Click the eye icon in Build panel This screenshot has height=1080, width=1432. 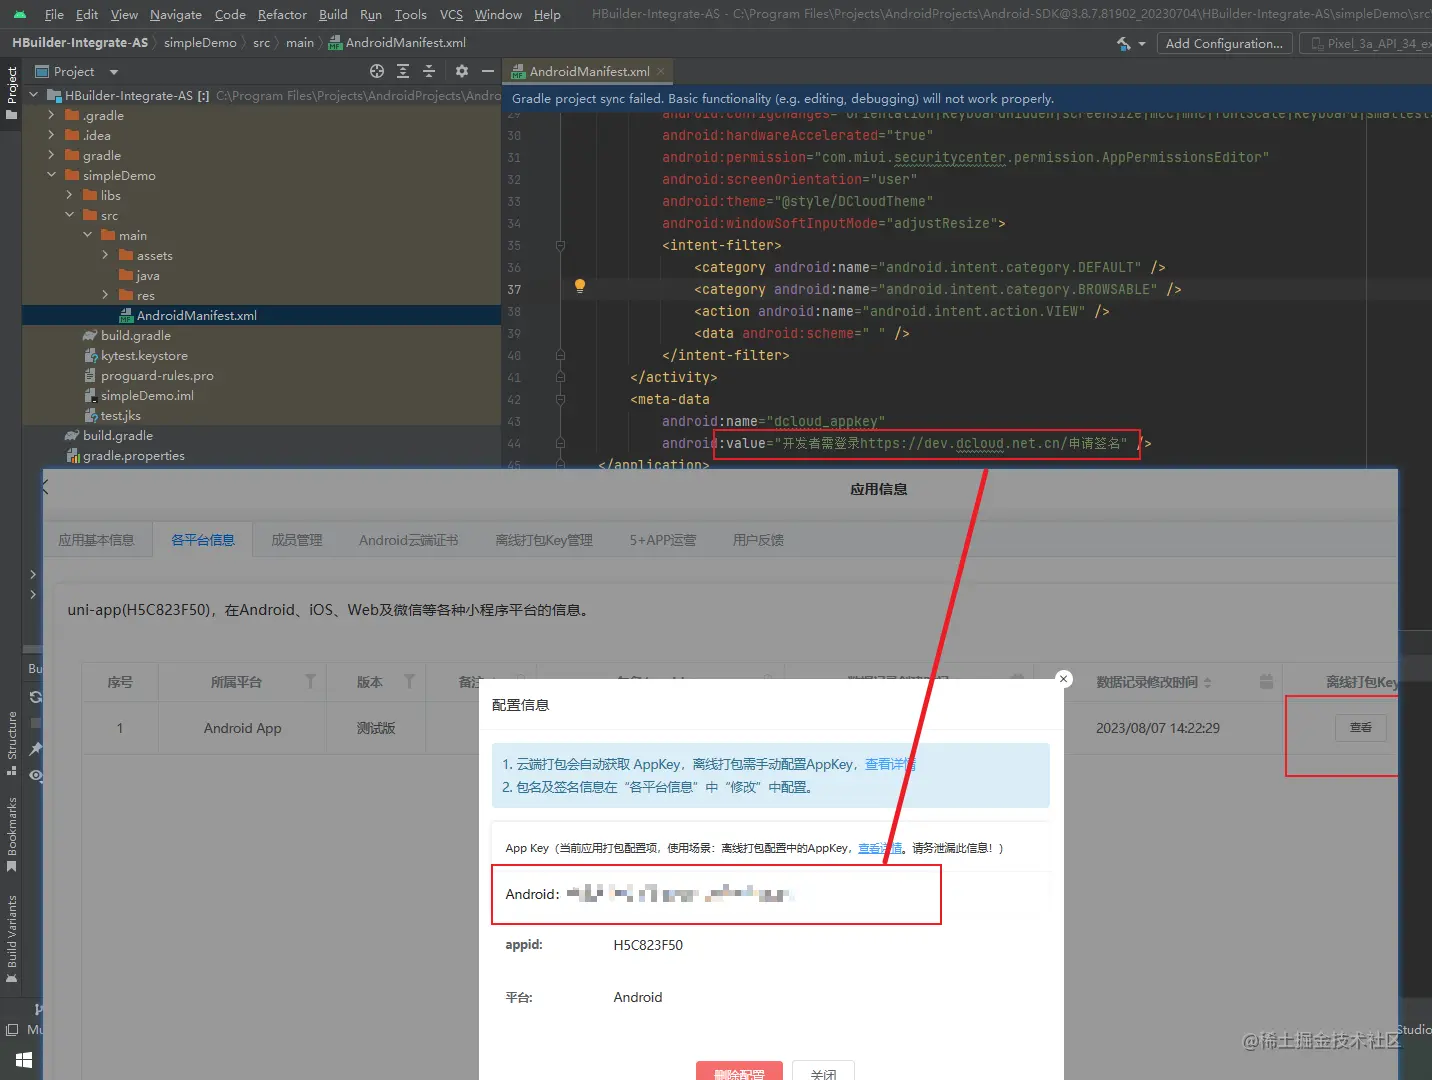pyautogui.click(x=36, y=775)
